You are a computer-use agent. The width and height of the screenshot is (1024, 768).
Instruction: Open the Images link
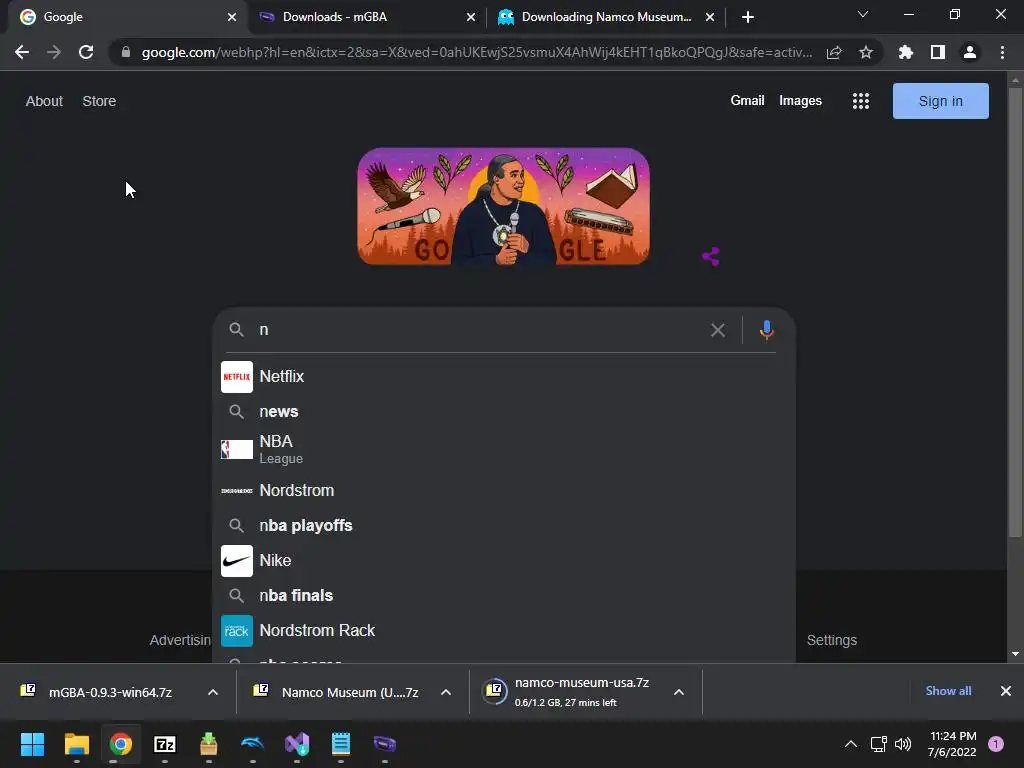pyautogui.click(x=800, y=101)
